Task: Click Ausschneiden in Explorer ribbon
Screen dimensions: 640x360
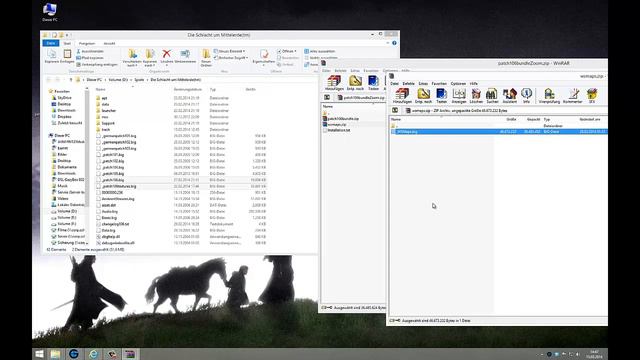Action: [90, 51]
